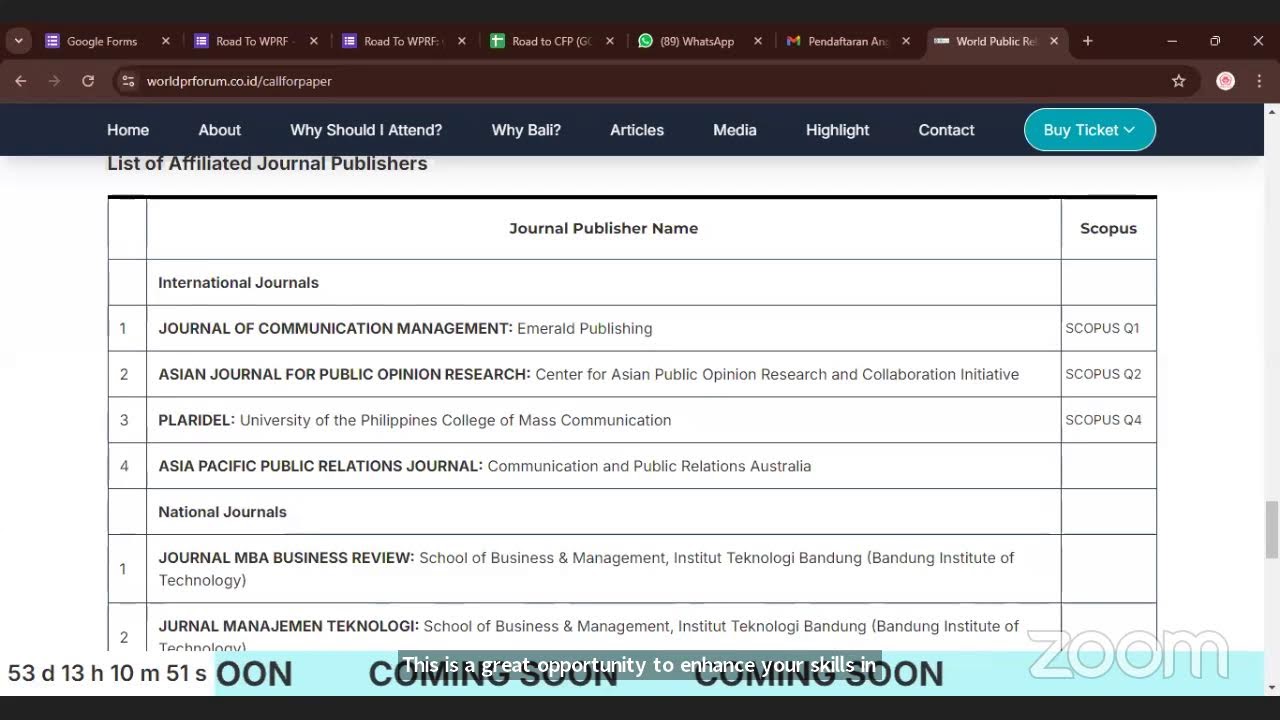
Task: Open the new tab plus button
Action: coord(1088,41)
